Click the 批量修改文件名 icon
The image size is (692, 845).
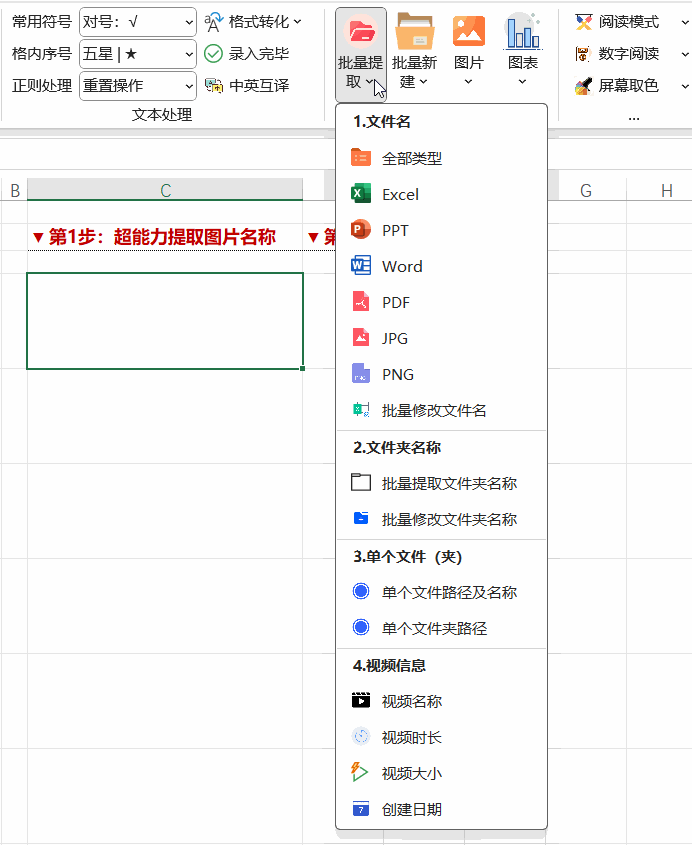coord(361,410)
